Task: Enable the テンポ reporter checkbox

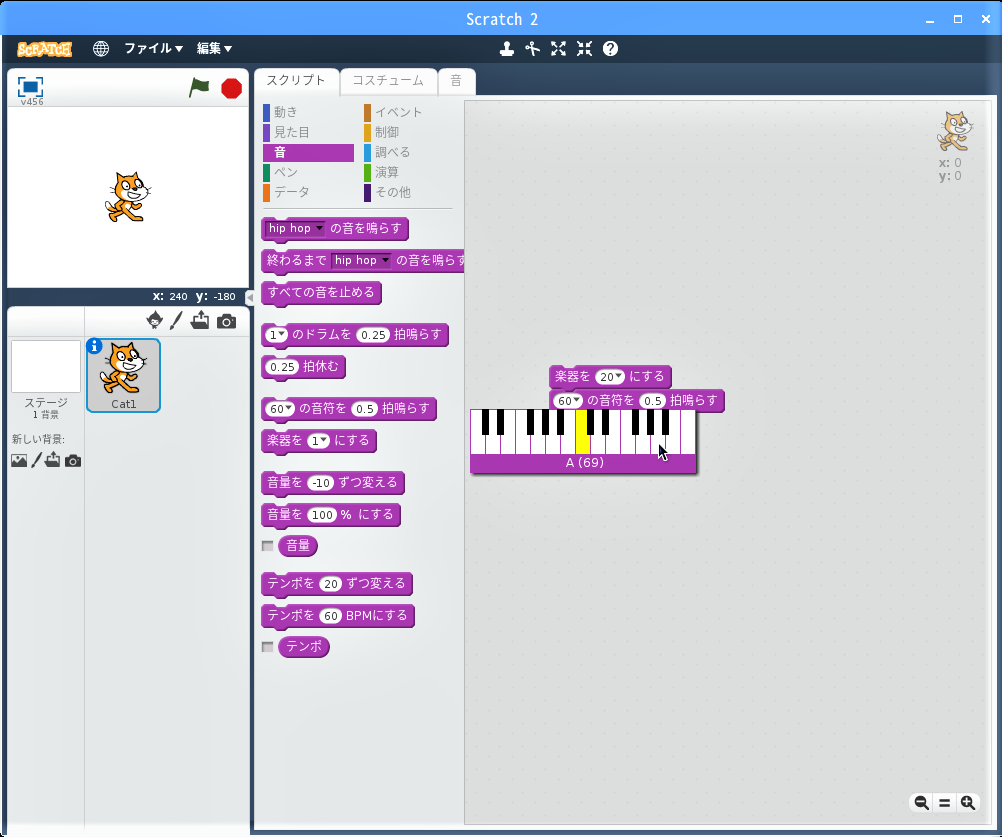Action: point(267,647)
